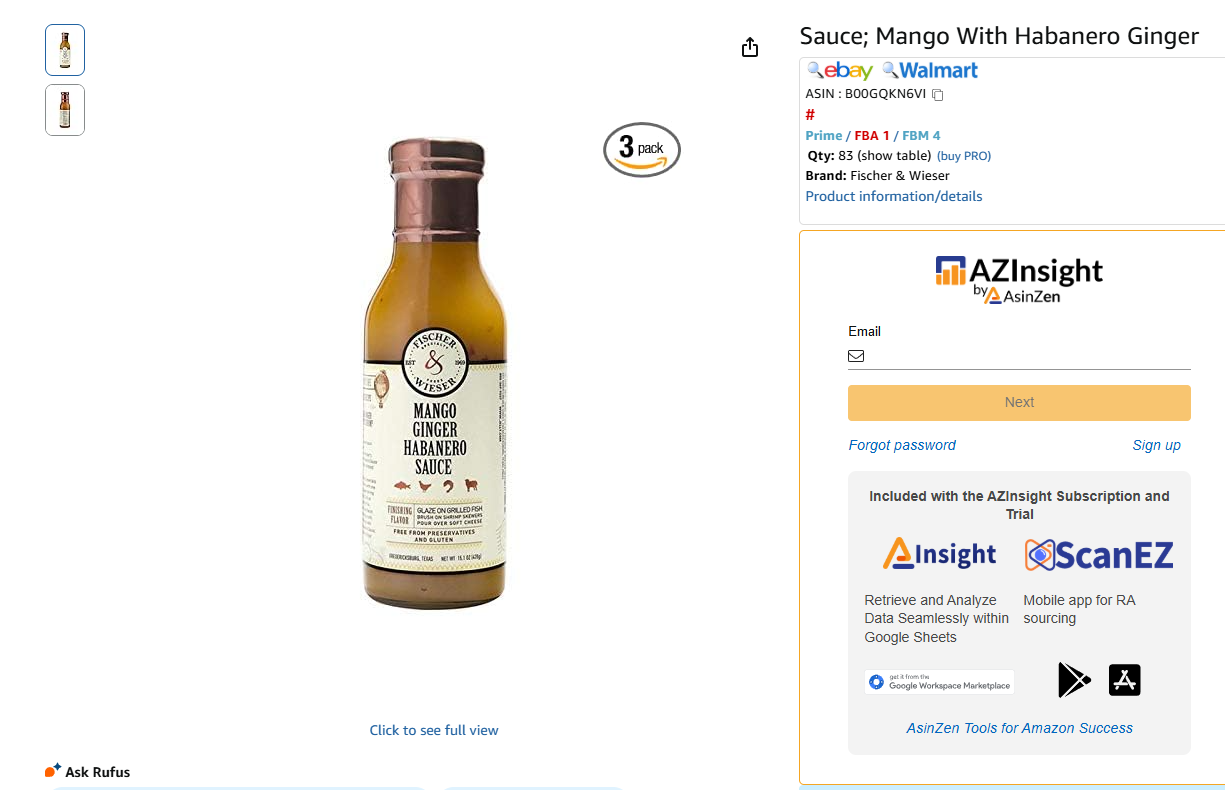Click the AZInsight by AsinZen logo
The image size is (1225, 790).
[x=1019, y=279]
